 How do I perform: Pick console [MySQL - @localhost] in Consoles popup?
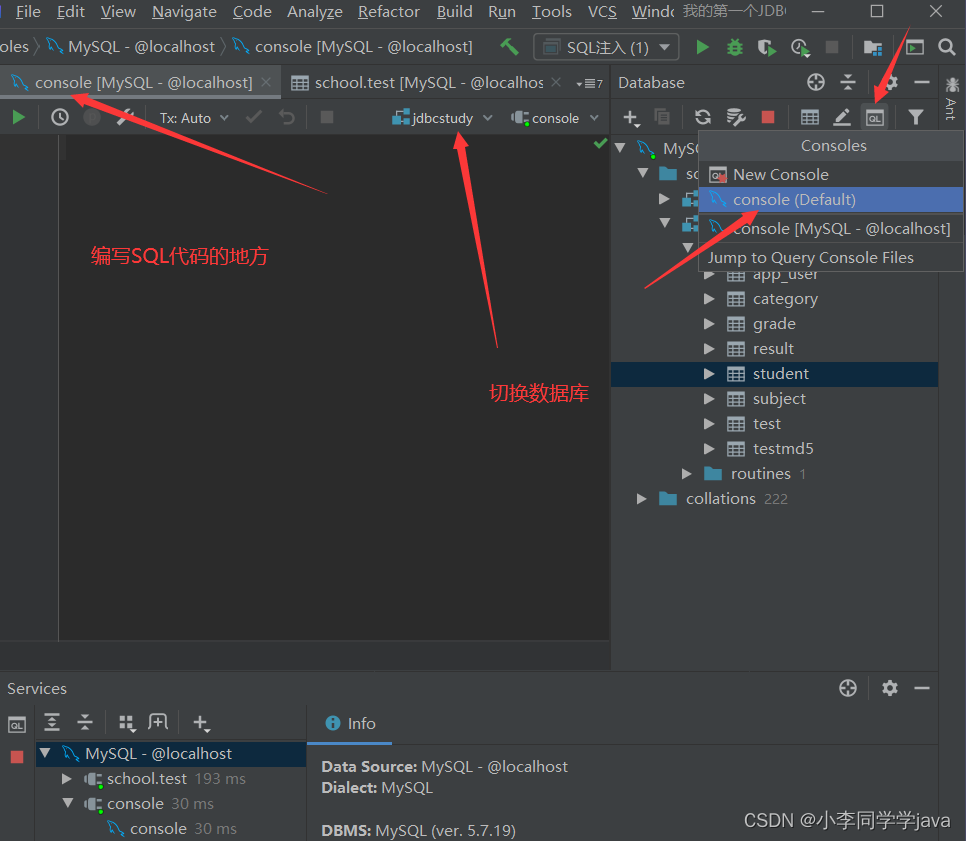pyautogui.click(x=830, y=229)
